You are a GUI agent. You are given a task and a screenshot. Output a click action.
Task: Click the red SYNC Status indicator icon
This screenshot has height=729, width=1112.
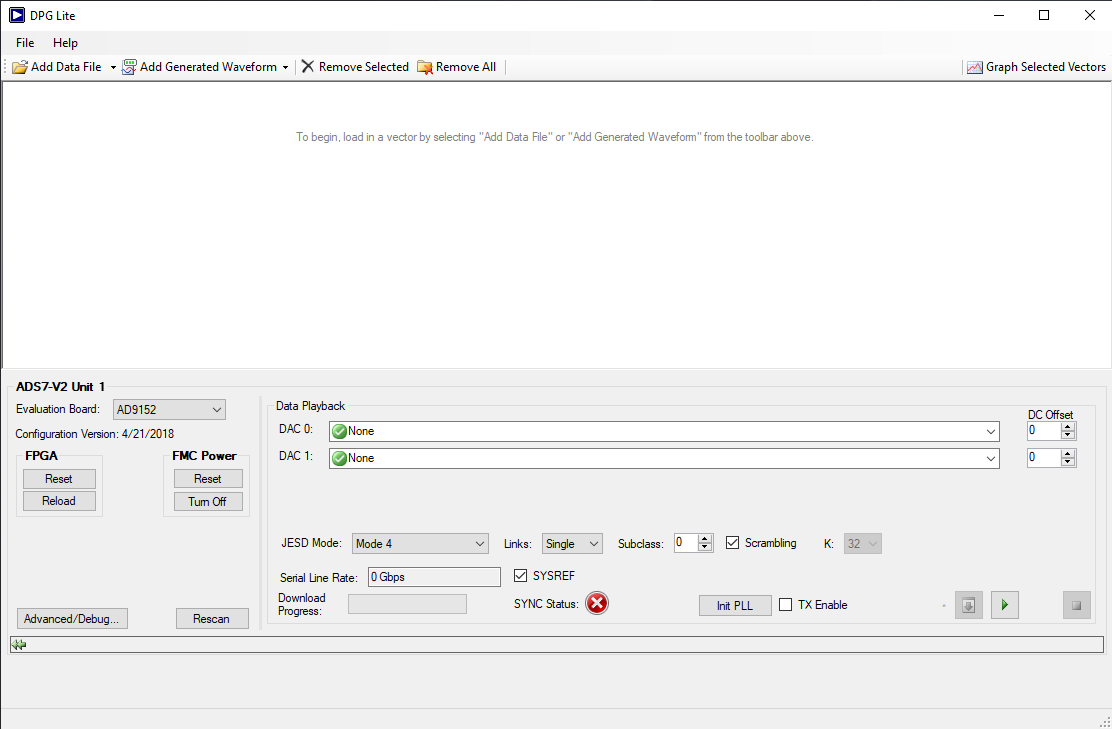(x=597, y=603)
